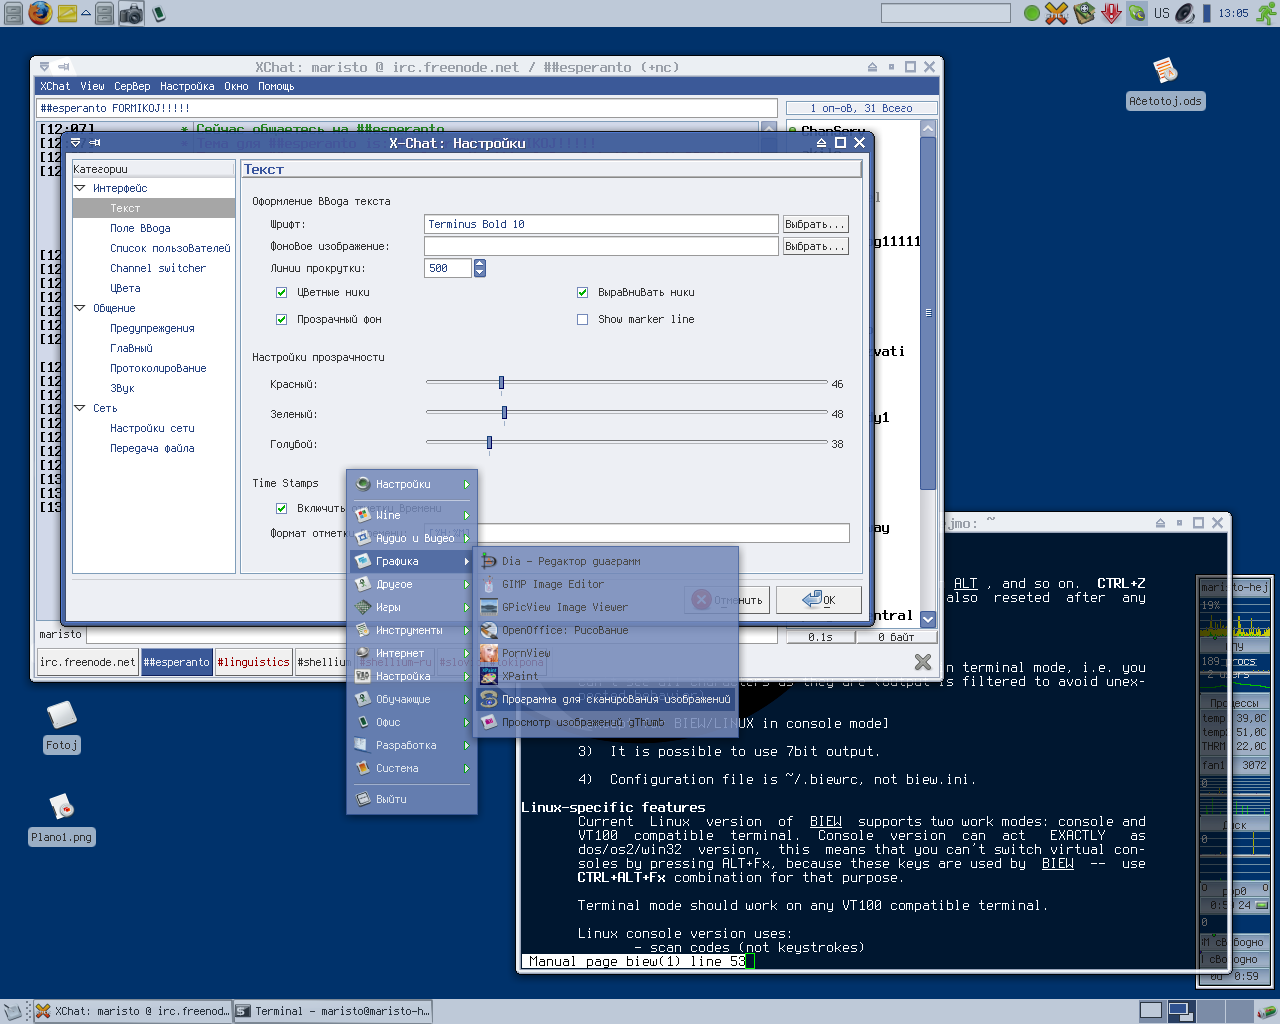Toggle the Выравнивать ники checkbox
The height and width of the screenshot is (1024, 1280).
[x=582, y=292]
